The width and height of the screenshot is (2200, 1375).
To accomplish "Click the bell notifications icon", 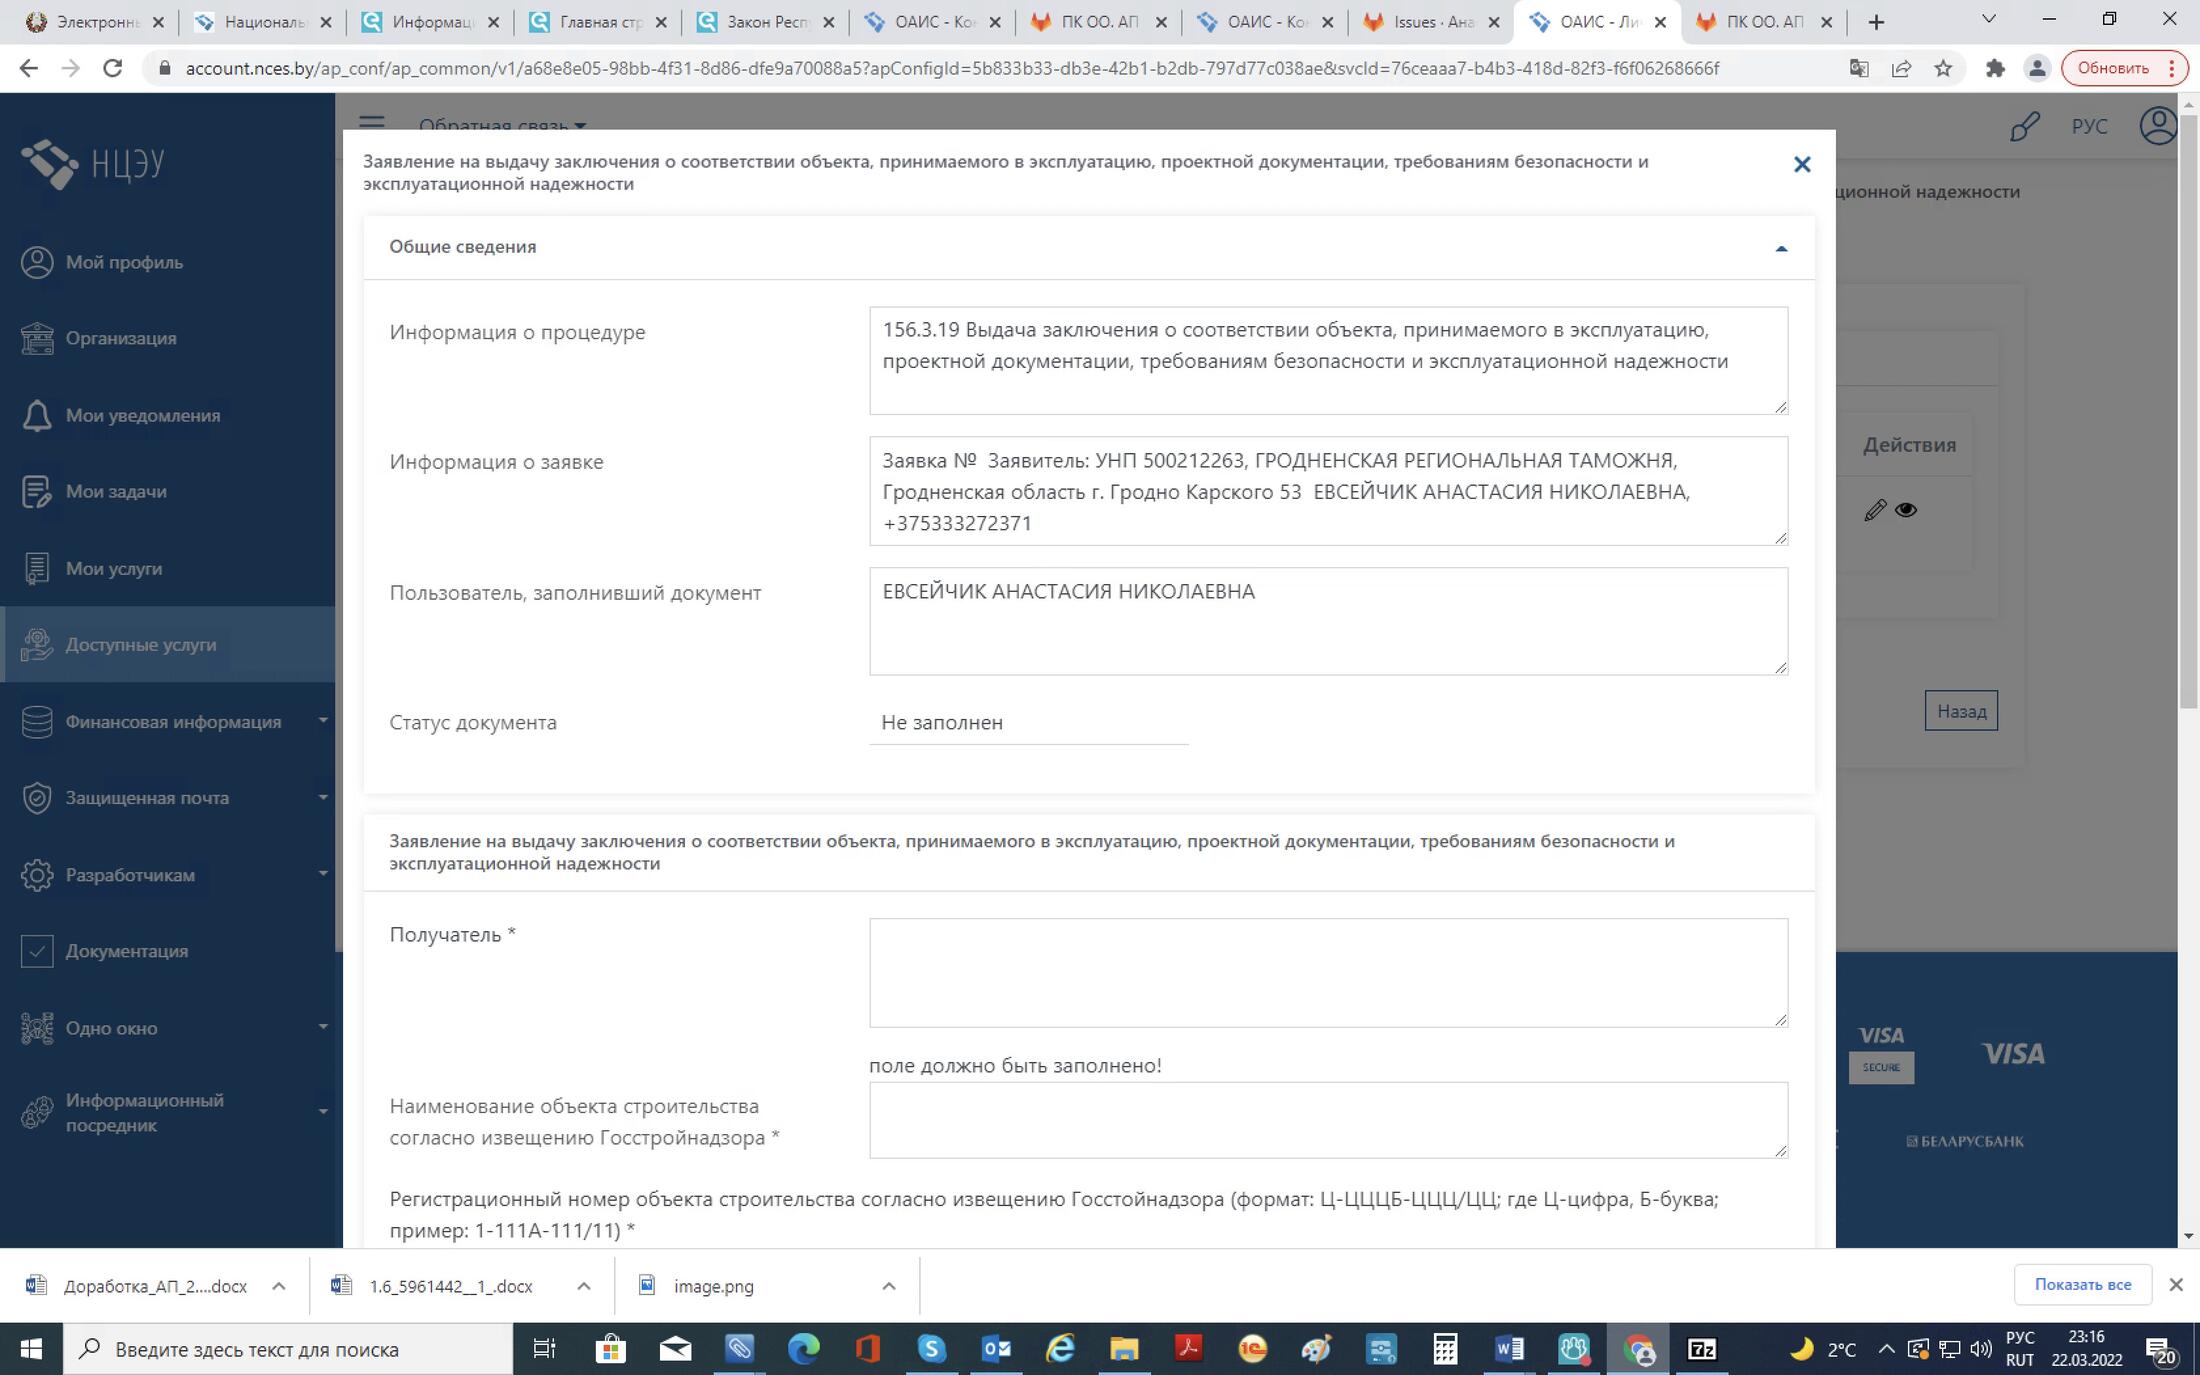I will [x=37, y=415].
